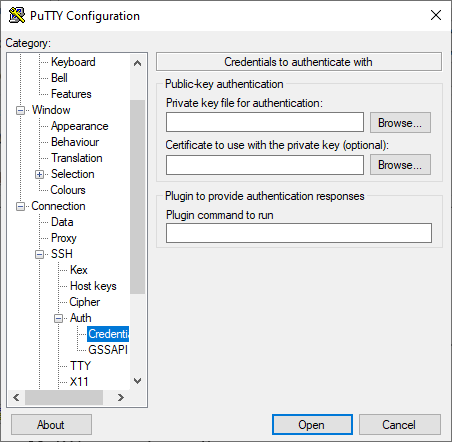
Task: Select Cipher category
Action: coord(84,302)
